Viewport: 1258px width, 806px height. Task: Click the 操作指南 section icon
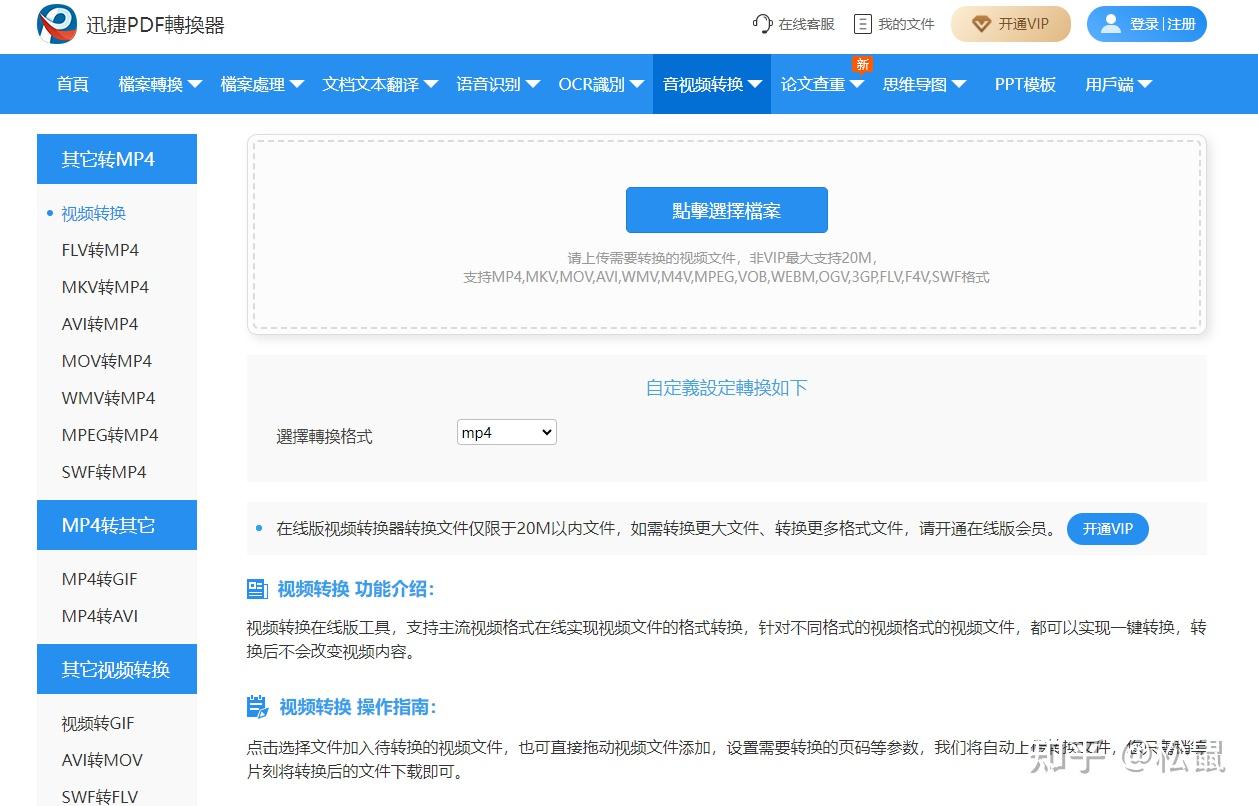[x=257, y=707]
